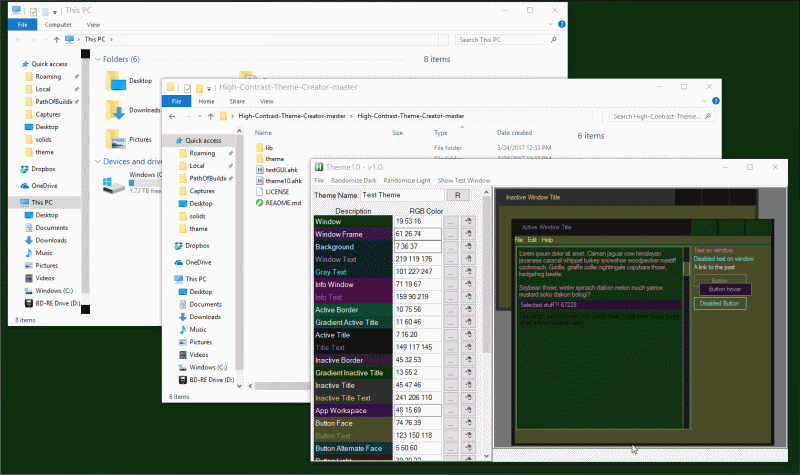Click the eyedropper button in the Window row

[x=468, y=221]
